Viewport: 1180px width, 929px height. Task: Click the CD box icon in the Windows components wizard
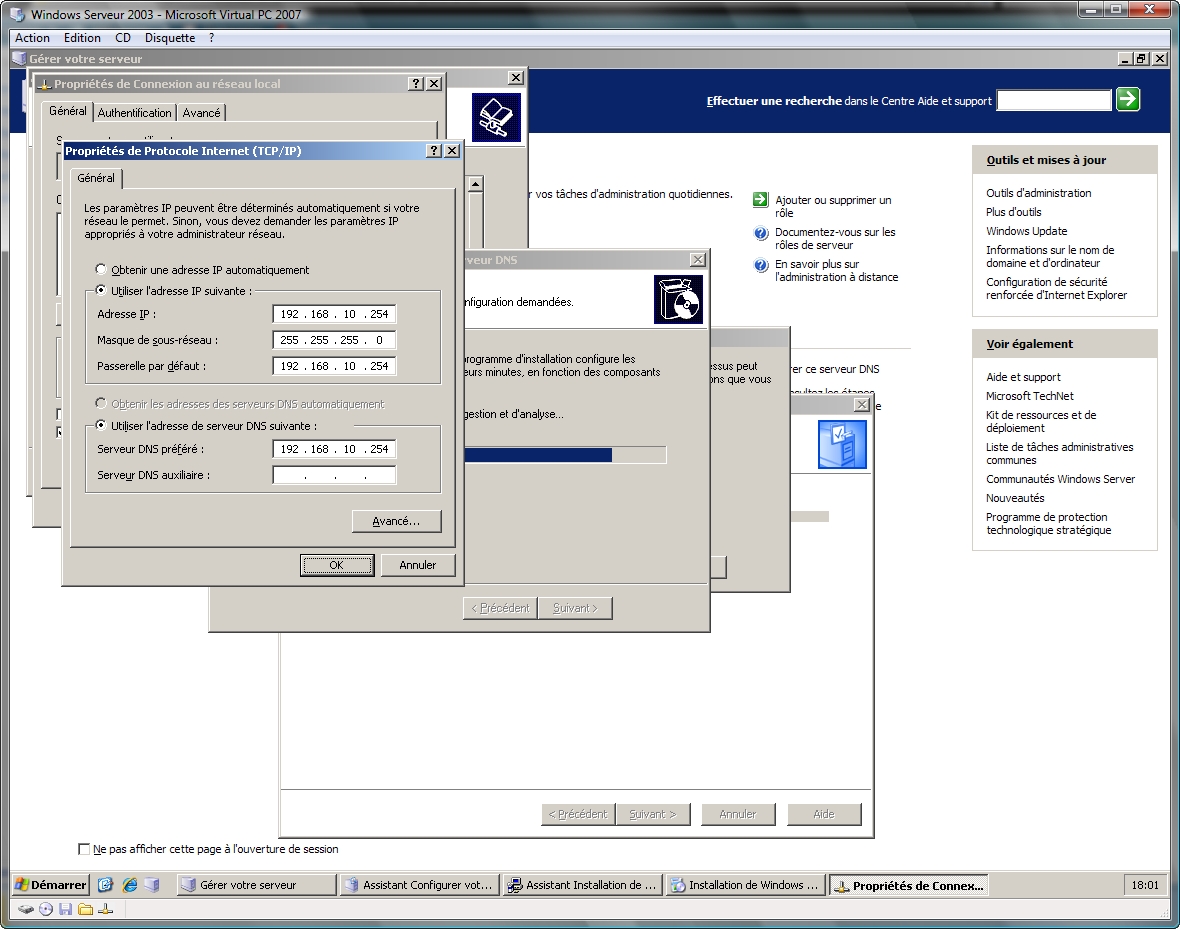[678, 300]
